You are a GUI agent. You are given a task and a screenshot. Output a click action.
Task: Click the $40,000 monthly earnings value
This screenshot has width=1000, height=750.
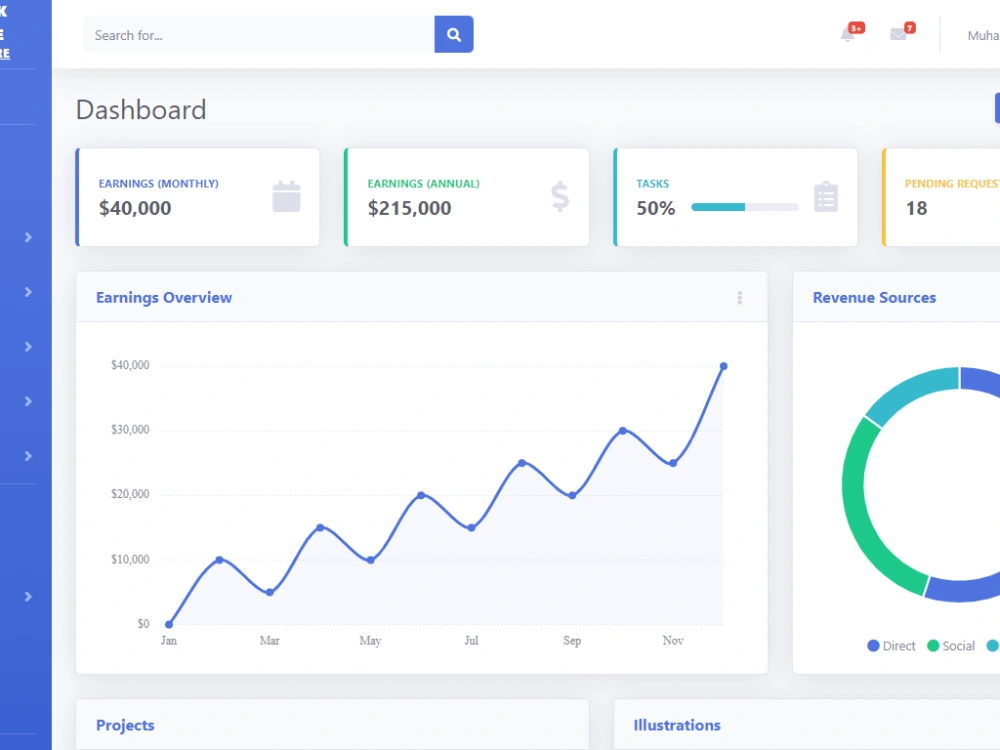pyautogui.click(x=135, y=208)
